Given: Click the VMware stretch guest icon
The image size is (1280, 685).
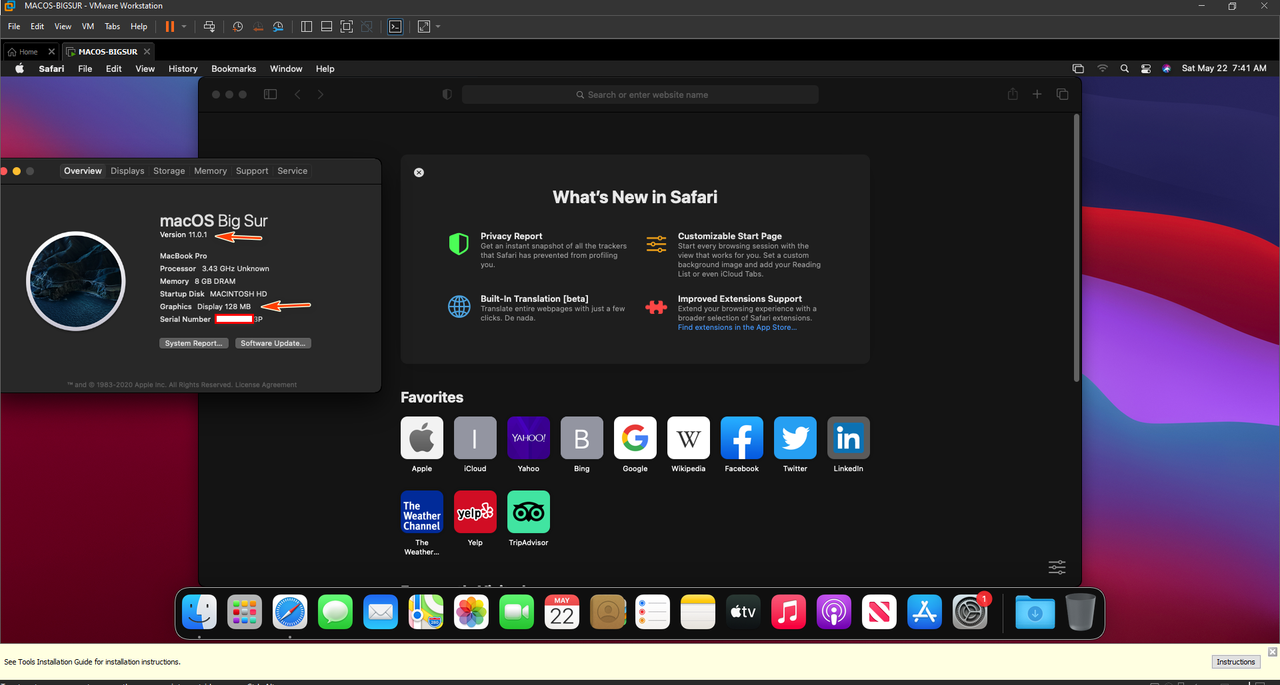Looking at the screenshot, I should [423, 26].
